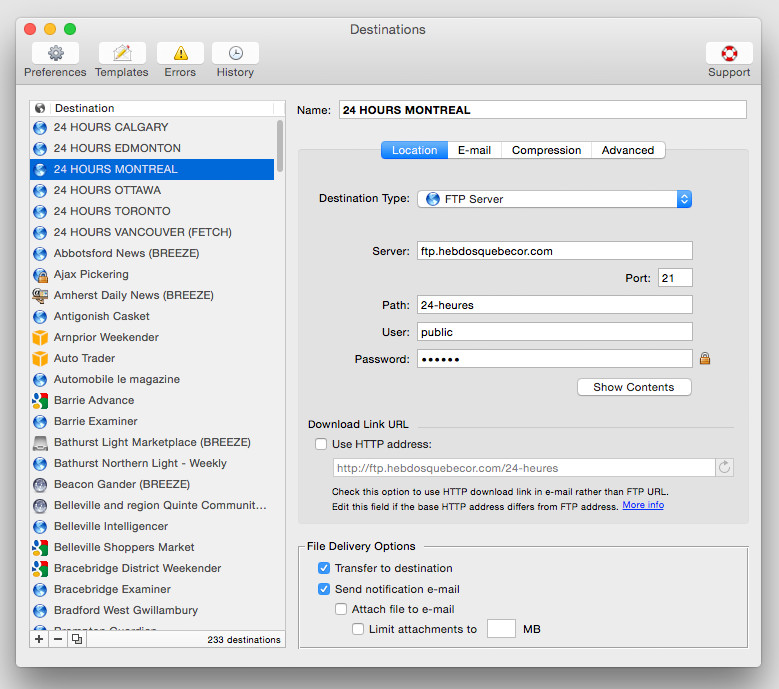This screenshot has height=689, width=779.
Task: Click the globe icon in the Destination column header
Action: (x=40, y=108)
